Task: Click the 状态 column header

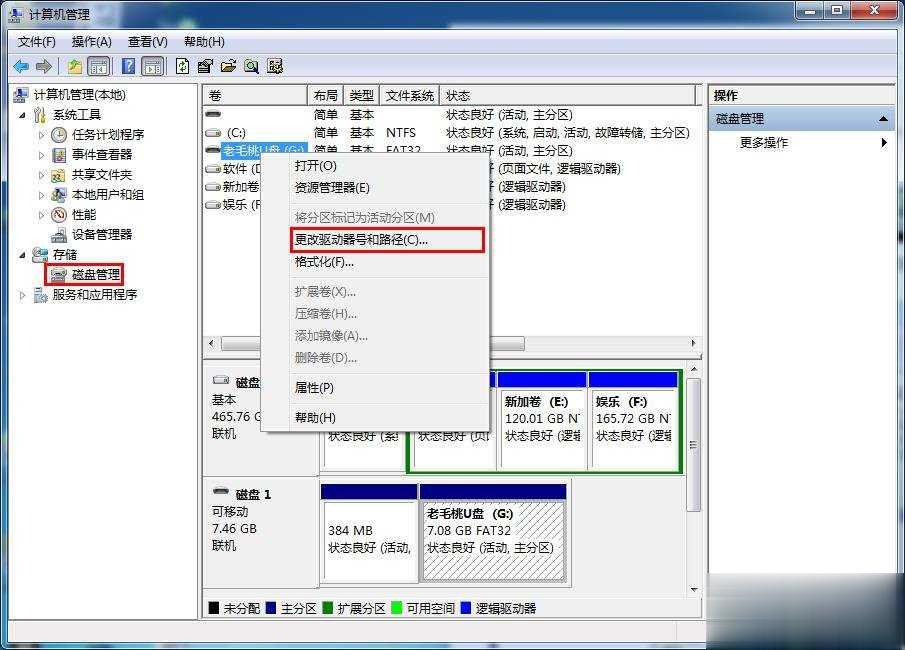Action: tap(567, 96)
